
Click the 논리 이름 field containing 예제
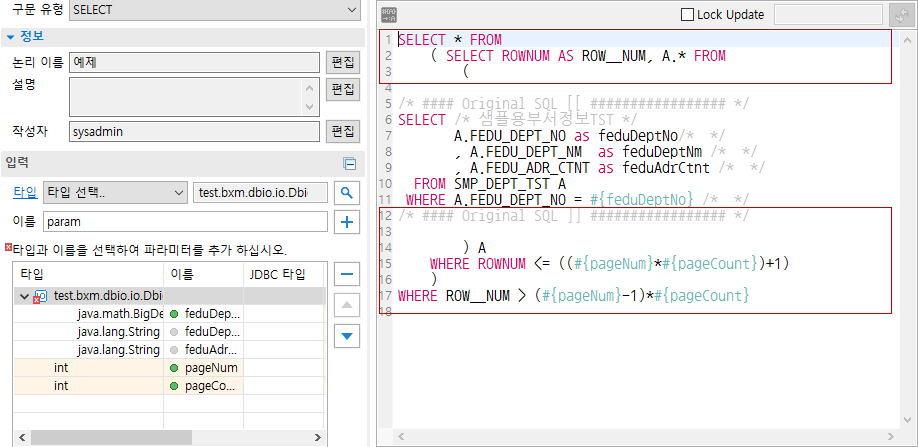pos(194,62)
